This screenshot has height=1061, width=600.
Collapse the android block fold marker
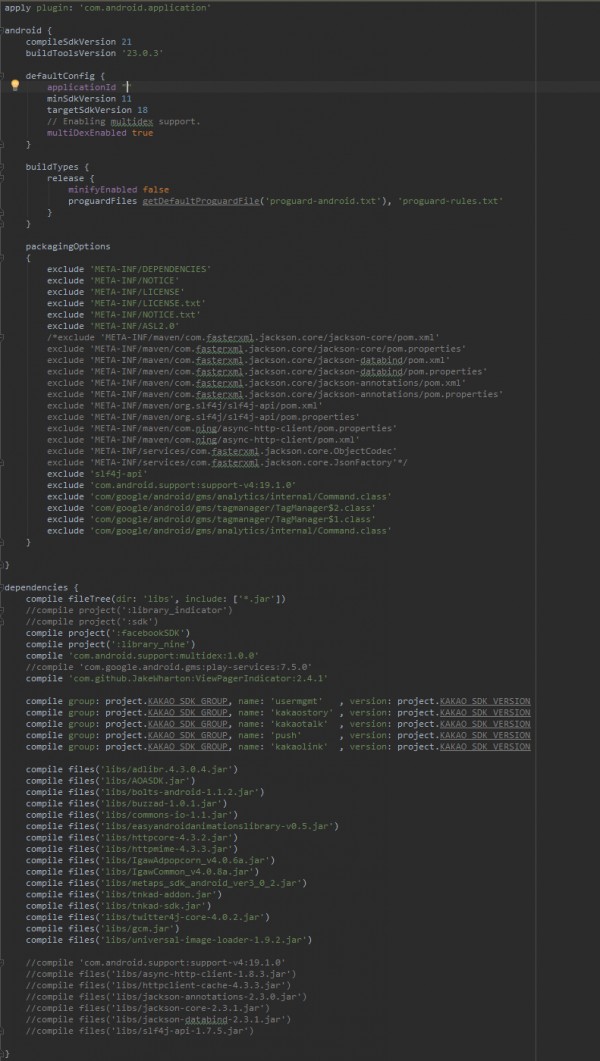[x=2, y=30]
